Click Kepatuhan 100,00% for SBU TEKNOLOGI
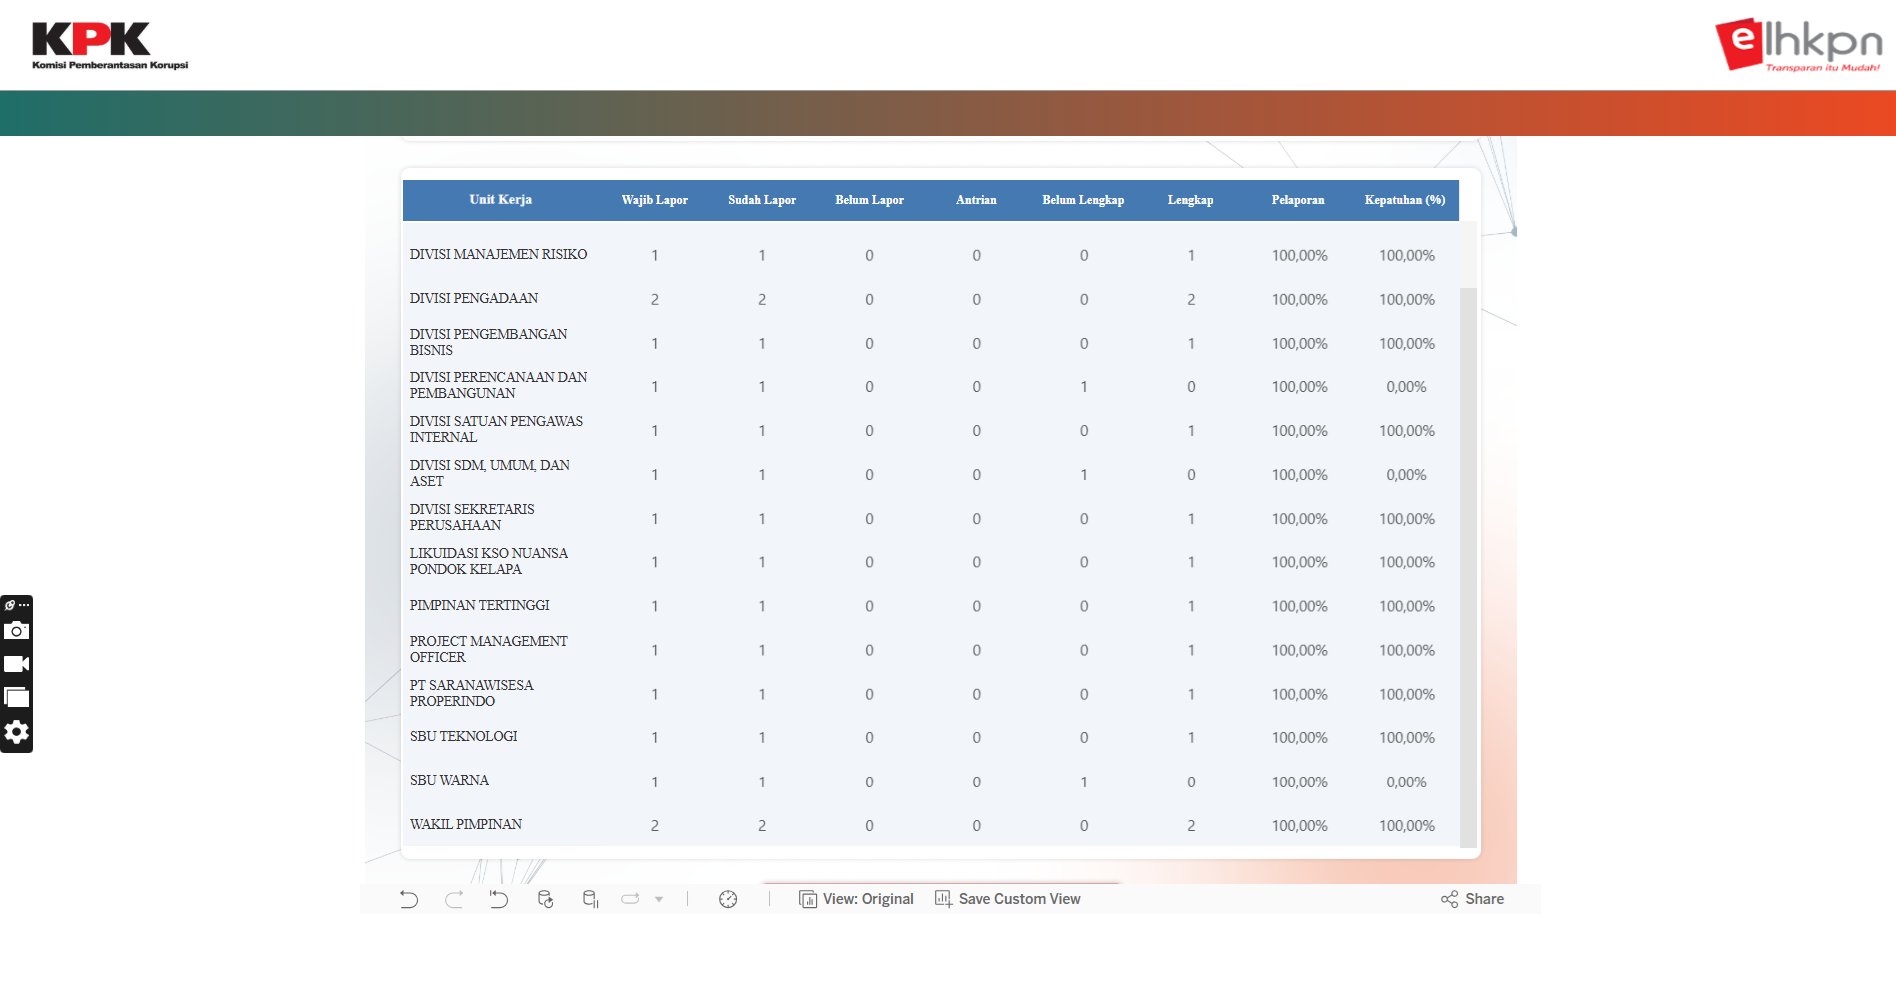This screenshot has height=986, width=1896. coord(1407,738)
